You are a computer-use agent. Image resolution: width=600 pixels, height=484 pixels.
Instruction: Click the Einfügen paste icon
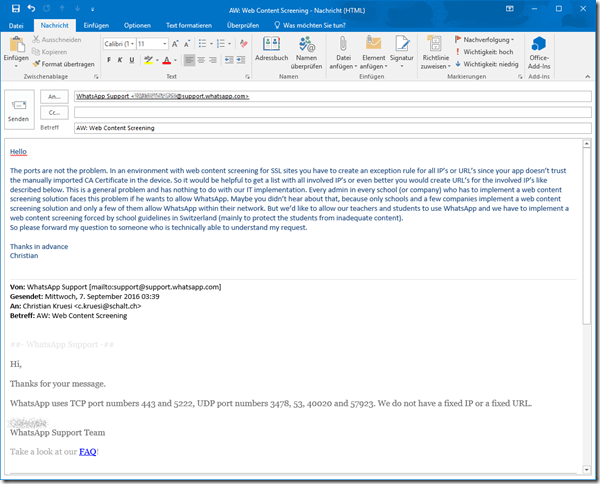(x=16, y=48)
